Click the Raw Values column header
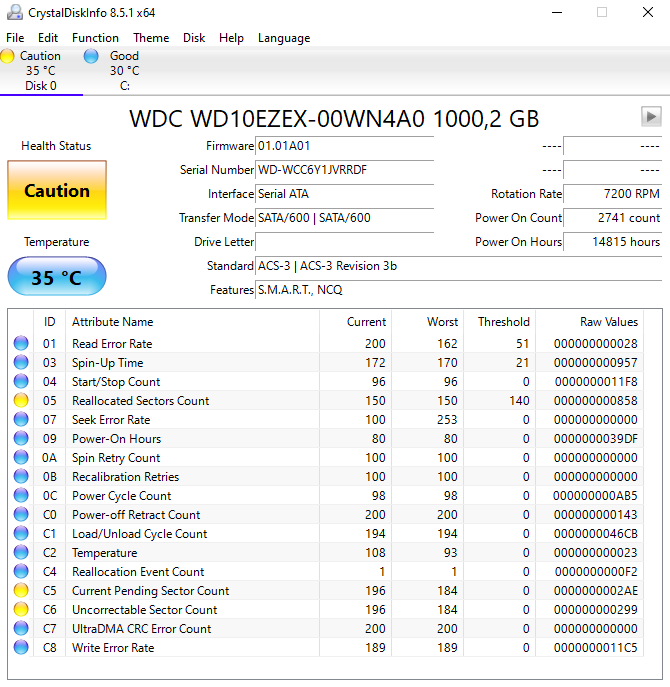Image resolution: width=670 pixels, height=687 pixels. point(608,322)
